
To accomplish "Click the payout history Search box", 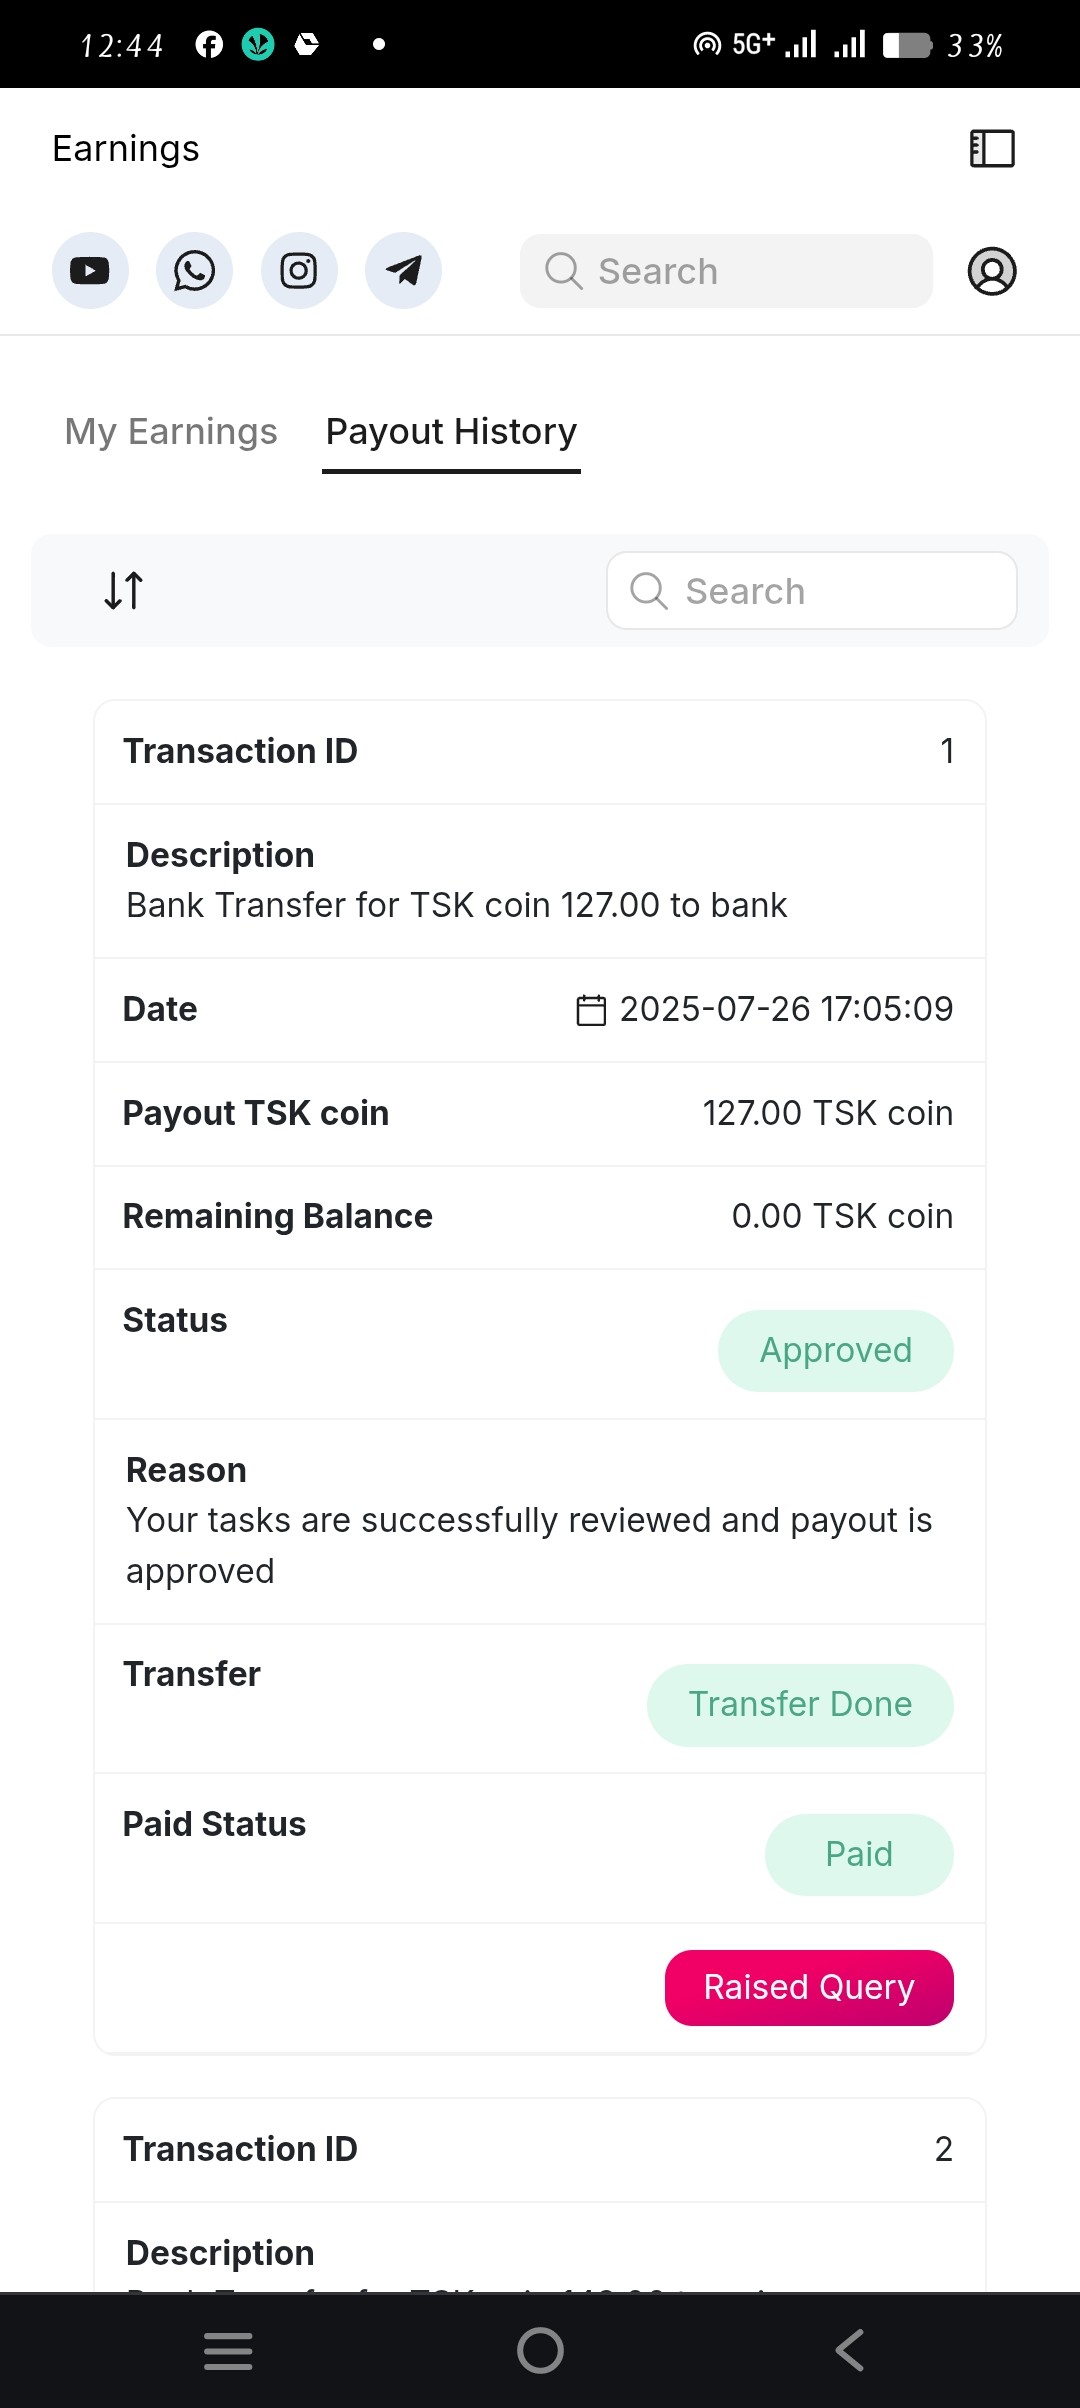I will click(x=811, y=591).
